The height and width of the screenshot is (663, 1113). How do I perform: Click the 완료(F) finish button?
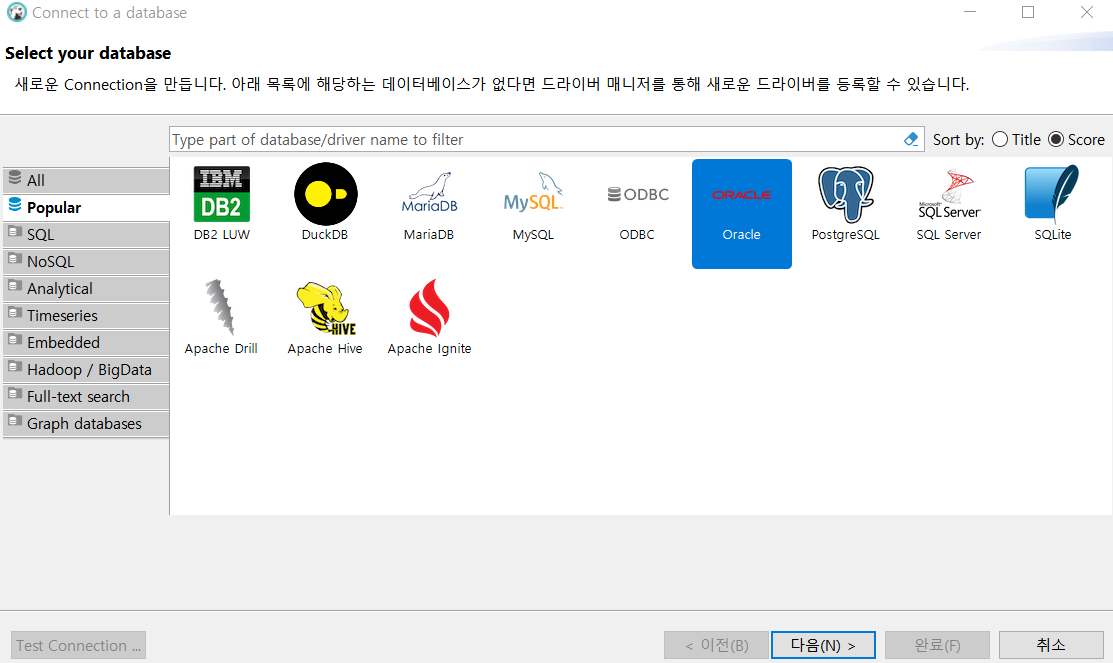coord(938,645)
